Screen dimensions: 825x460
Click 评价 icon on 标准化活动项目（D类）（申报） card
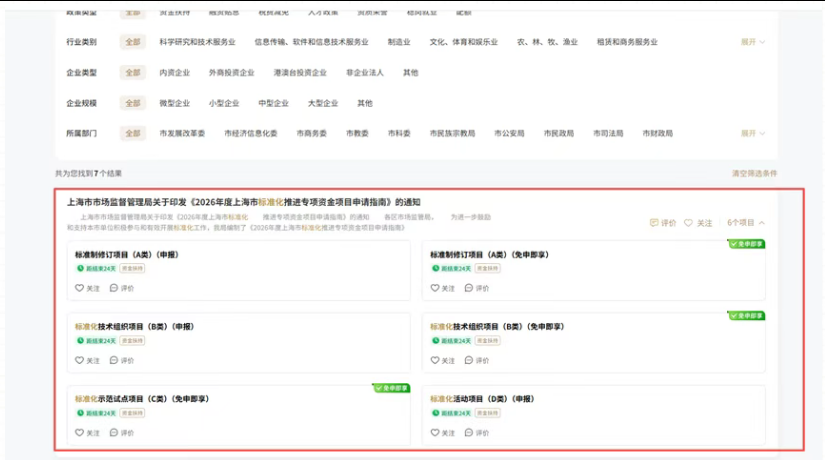[x=469, y=432]
